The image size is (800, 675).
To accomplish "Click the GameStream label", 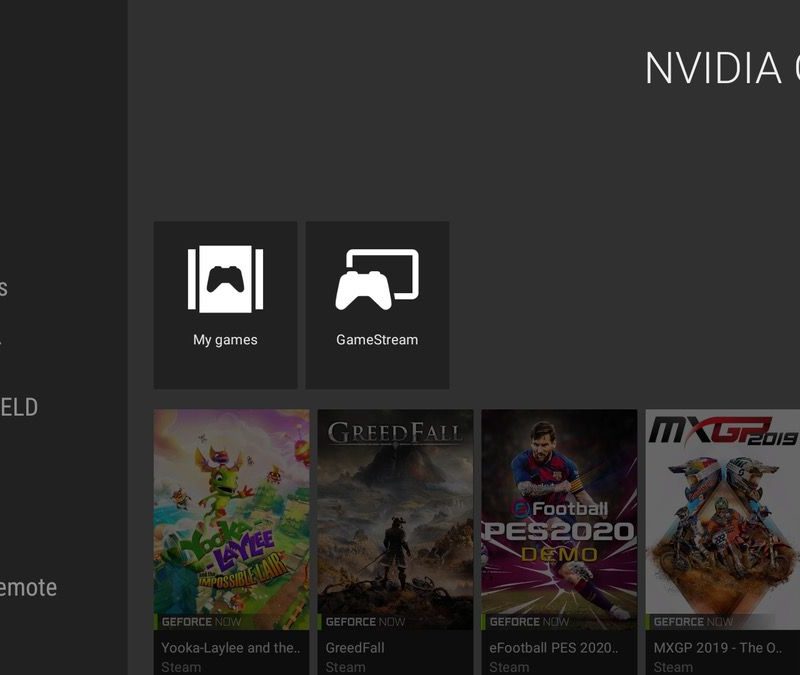I will pyautogui.click(x=377, y=340).
